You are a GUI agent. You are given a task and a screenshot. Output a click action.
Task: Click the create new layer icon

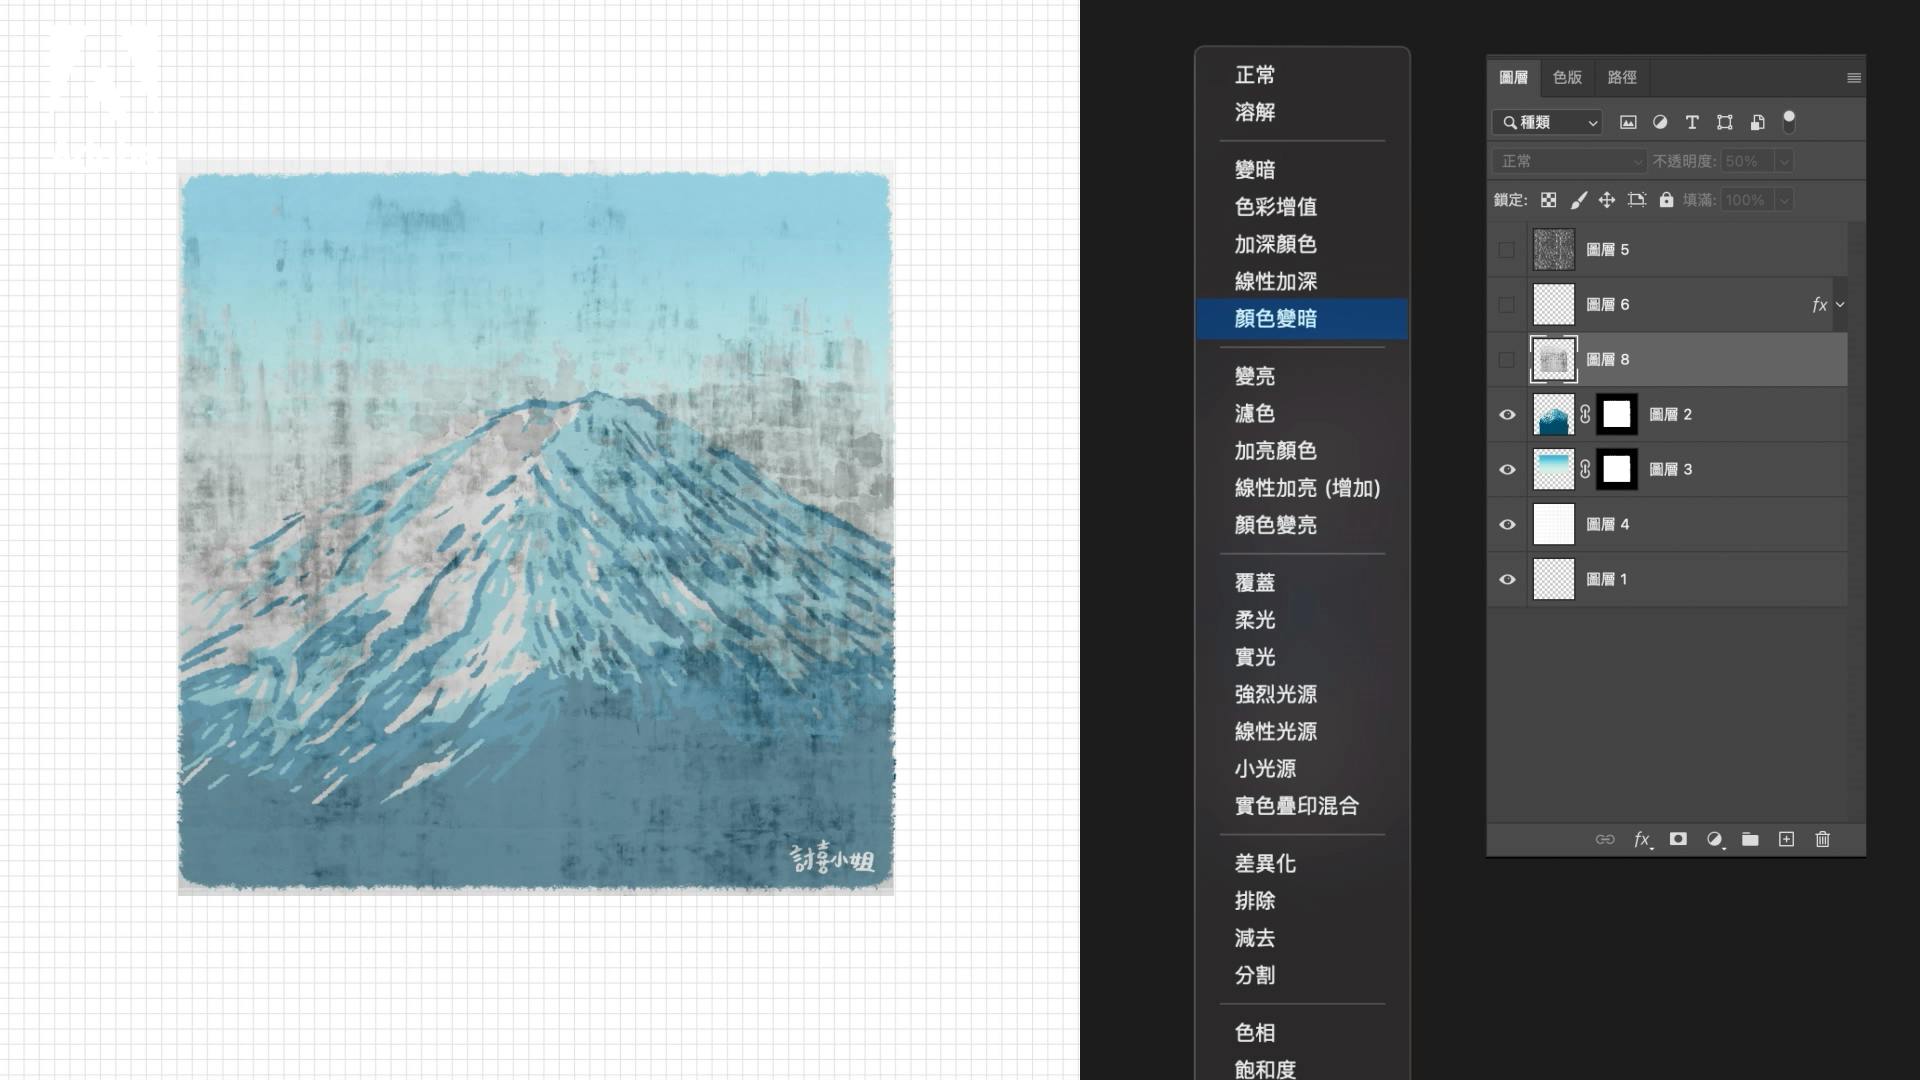click(1786, 839)
